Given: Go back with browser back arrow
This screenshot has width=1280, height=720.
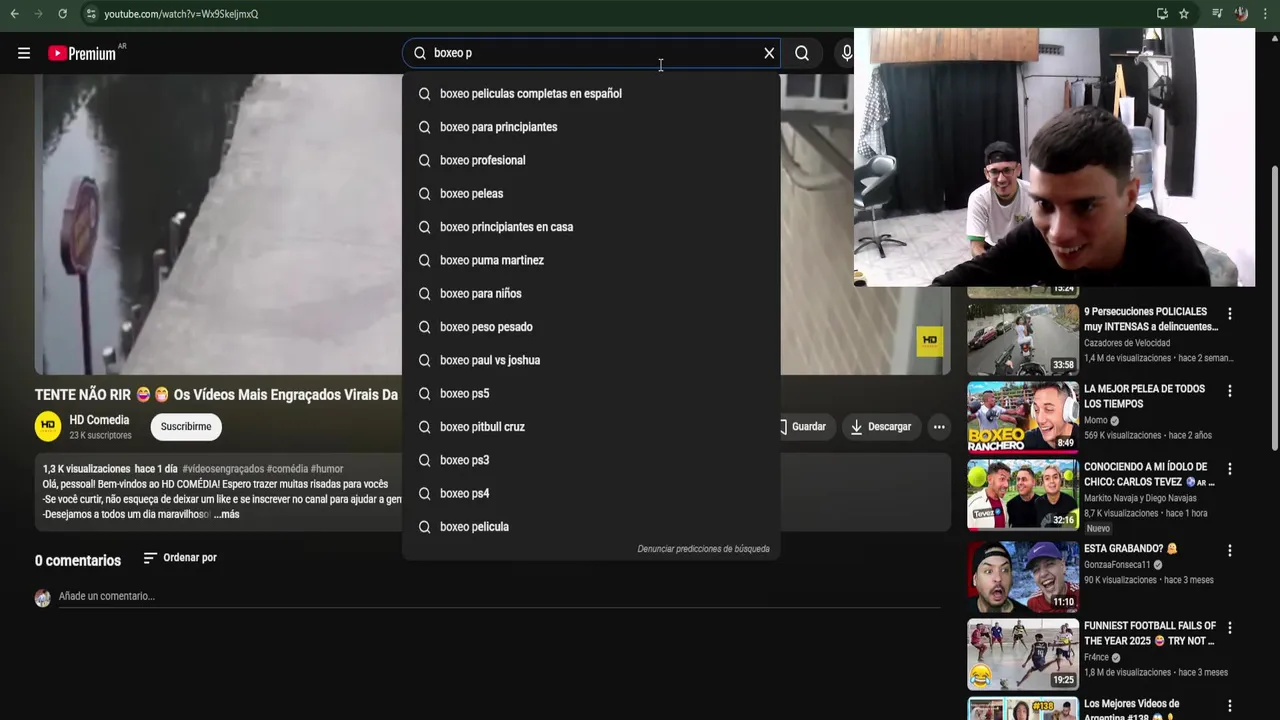Looking at the screenshot, I should tap(14, 14).
